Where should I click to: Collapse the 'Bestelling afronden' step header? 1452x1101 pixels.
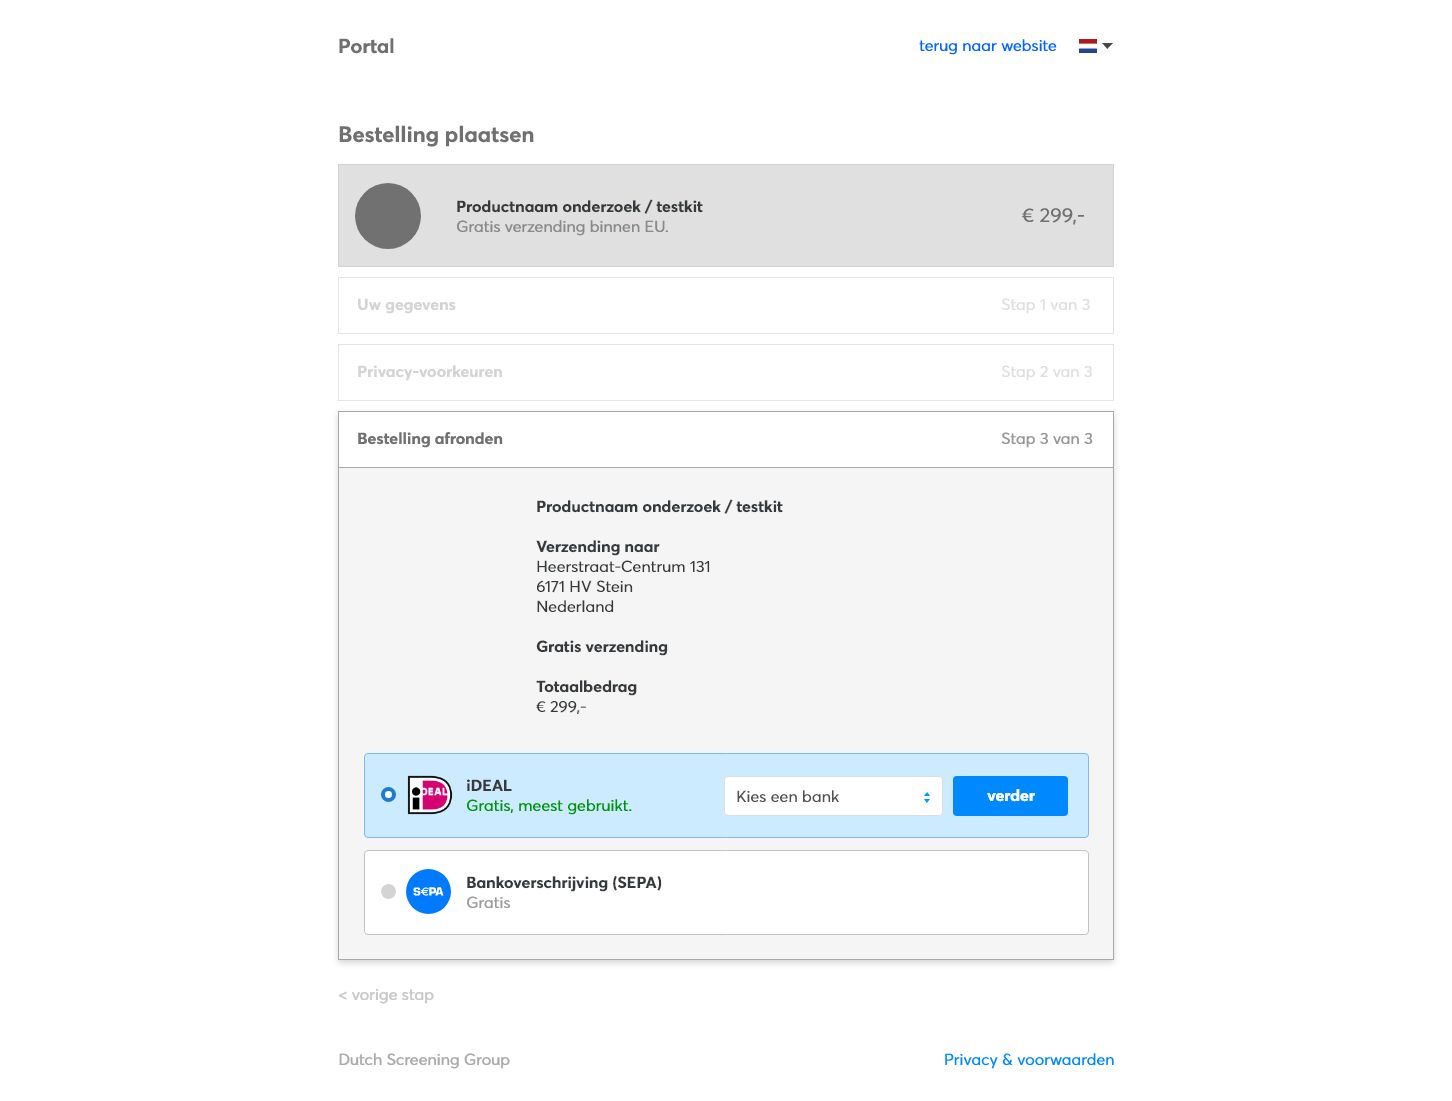click(x=726, y=439)
